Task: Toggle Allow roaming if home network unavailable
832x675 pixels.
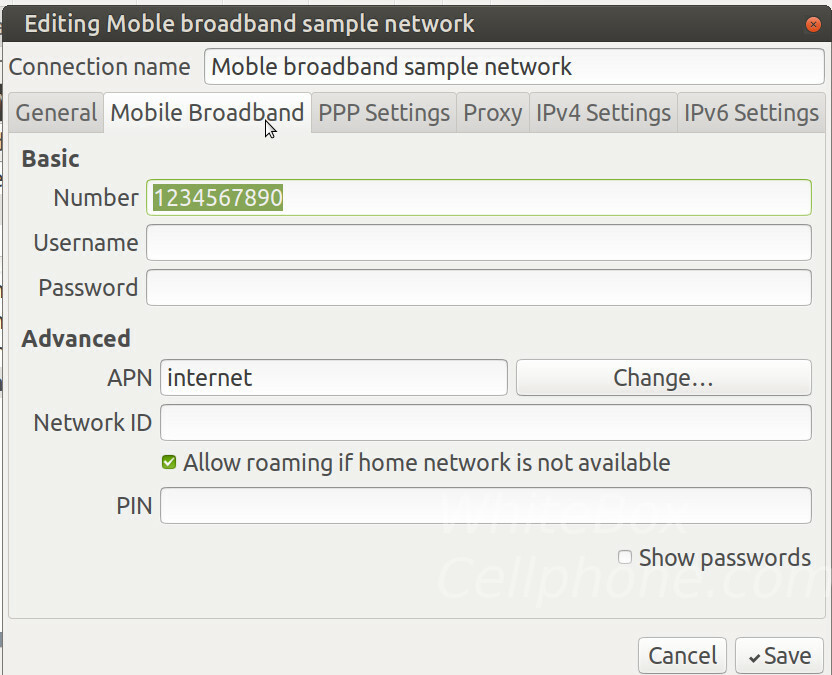Action: [x=169, y=462]
